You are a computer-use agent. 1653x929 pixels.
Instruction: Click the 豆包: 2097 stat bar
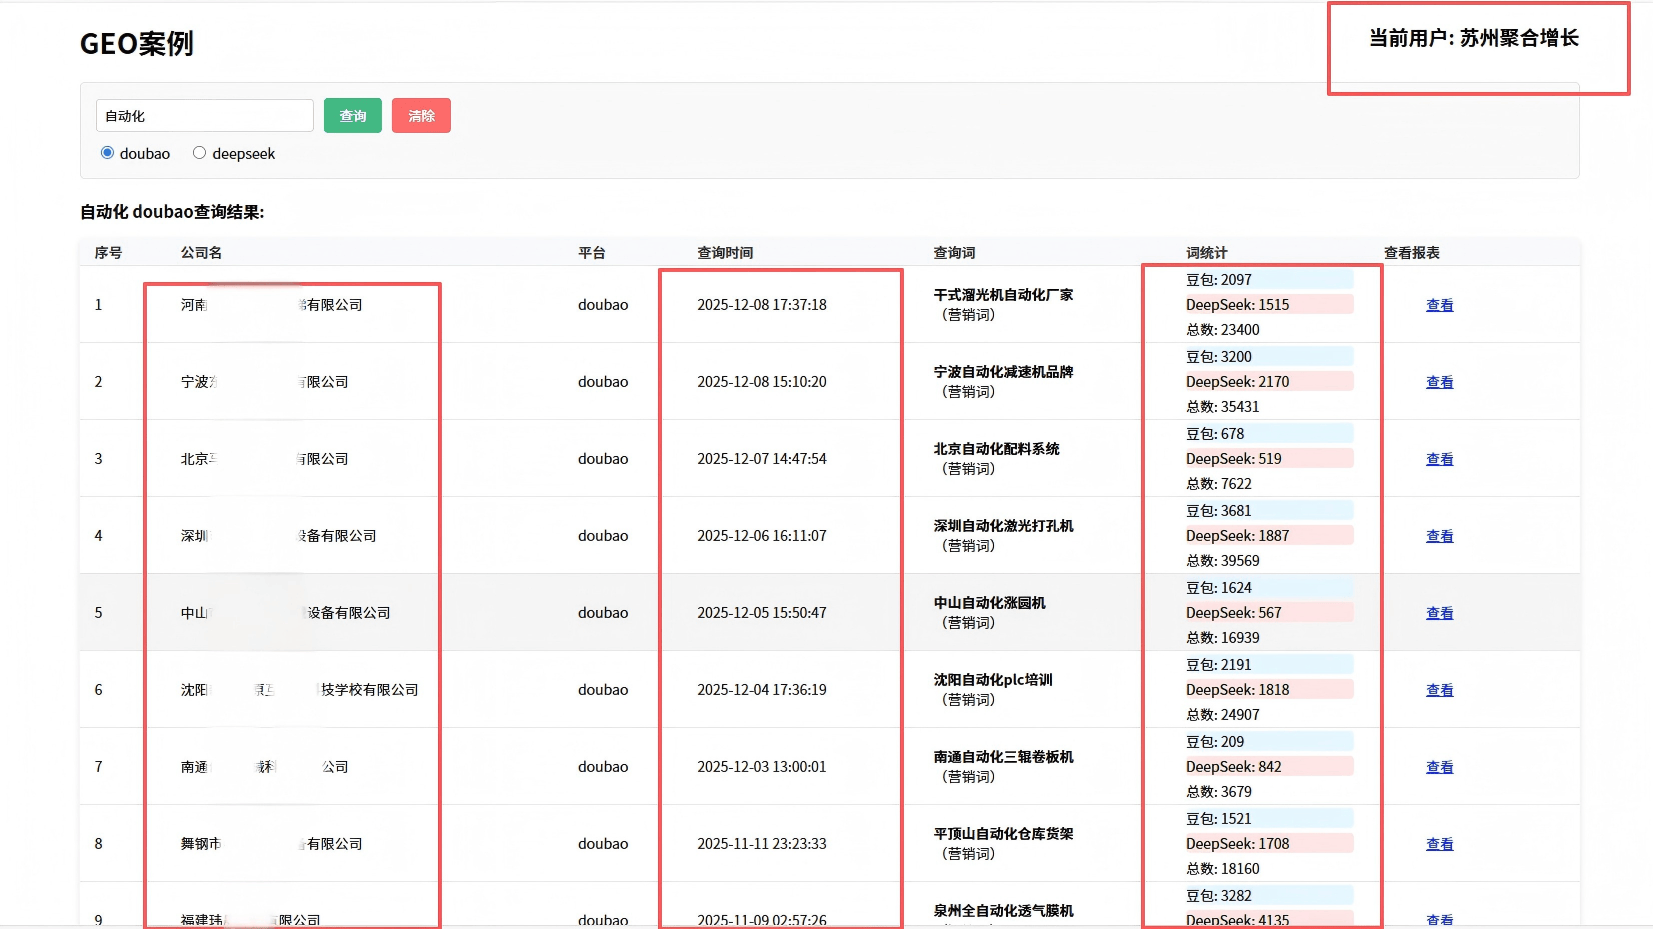pyautogui.click(x=1268, y=280)
